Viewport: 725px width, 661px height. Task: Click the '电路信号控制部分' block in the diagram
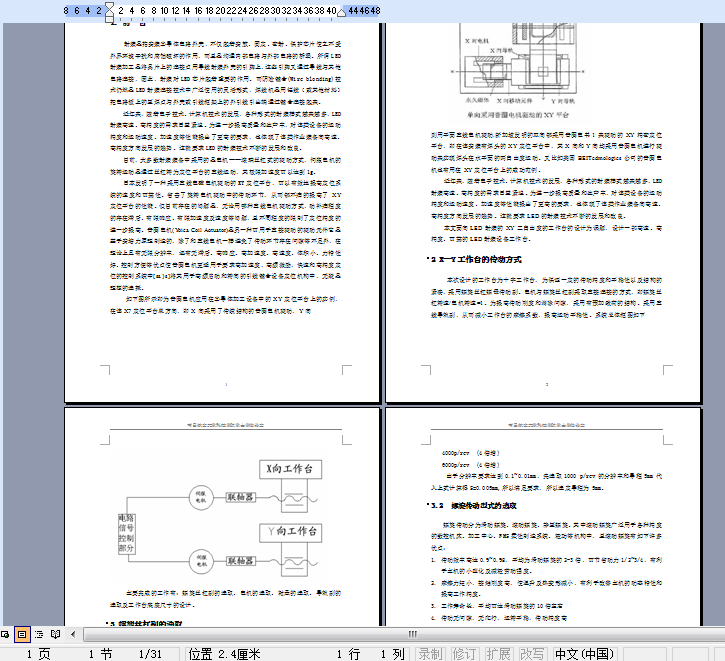coord(126,533)
